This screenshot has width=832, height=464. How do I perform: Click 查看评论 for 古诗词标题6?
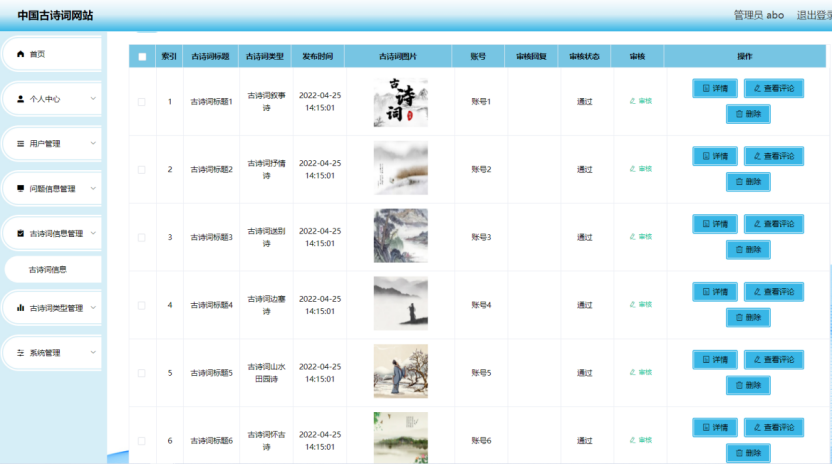click(774, 427)
